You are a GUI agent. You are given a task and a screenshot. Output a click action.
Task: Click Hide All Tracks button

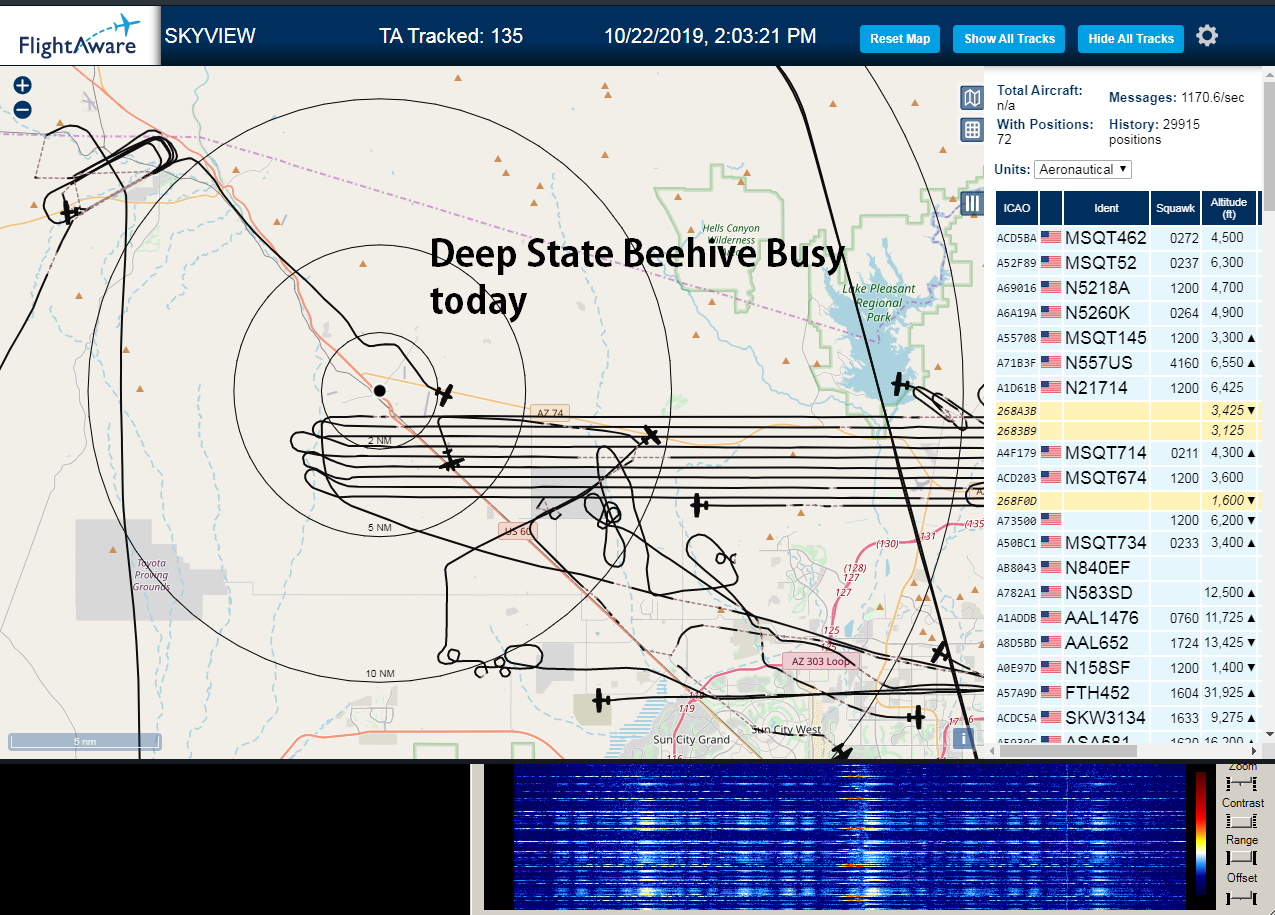(x=1131, y=39)
